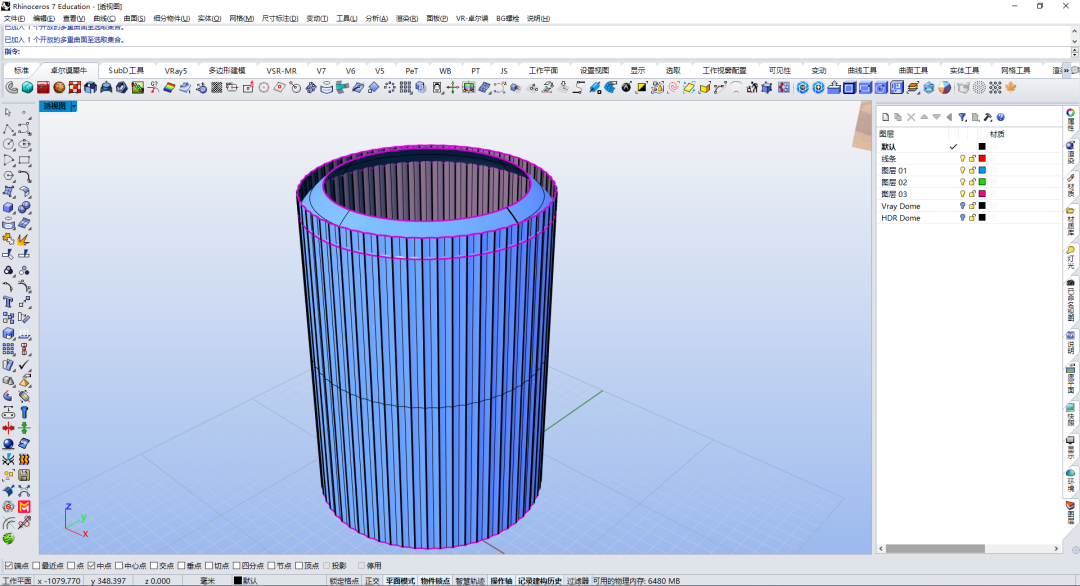The height and width of the screenshot is (586, 1080).
Task: Enable the 四分点 quadrant snap checkbox
Action: (236, 565)
